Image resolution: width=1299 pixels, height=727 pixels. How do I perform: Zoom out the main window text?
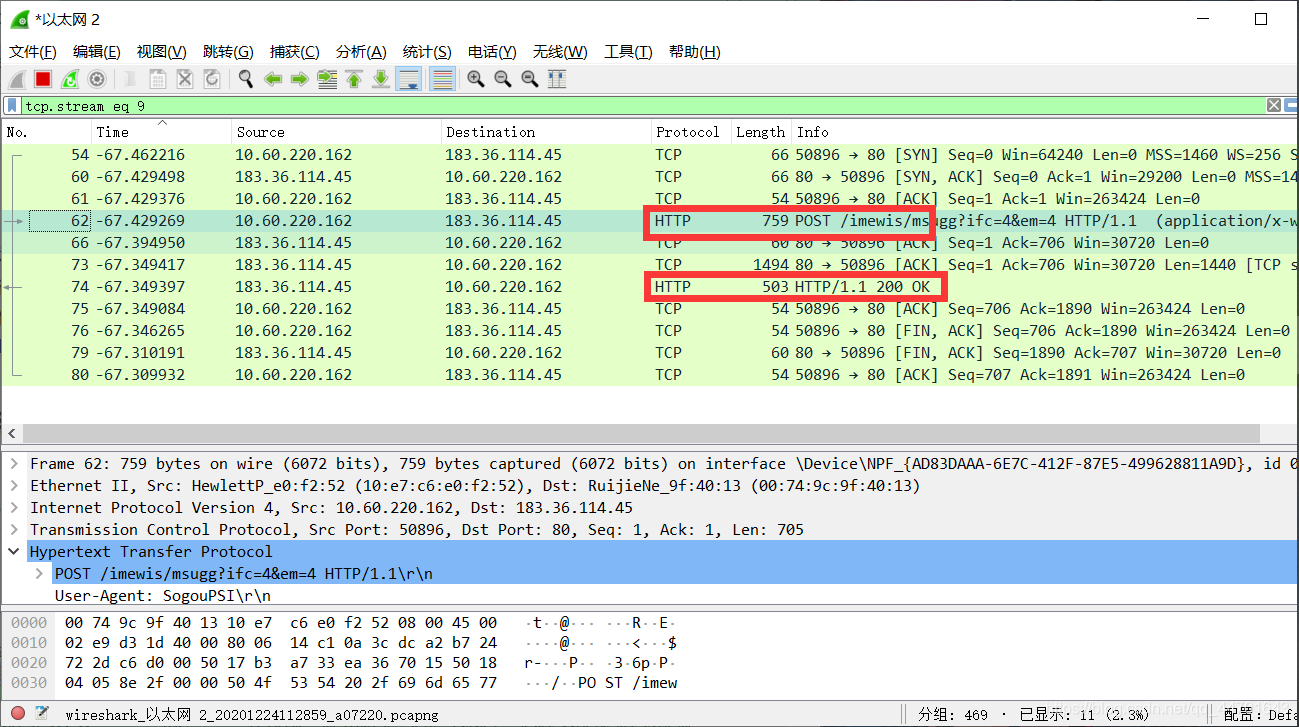[x=503, y=79]
